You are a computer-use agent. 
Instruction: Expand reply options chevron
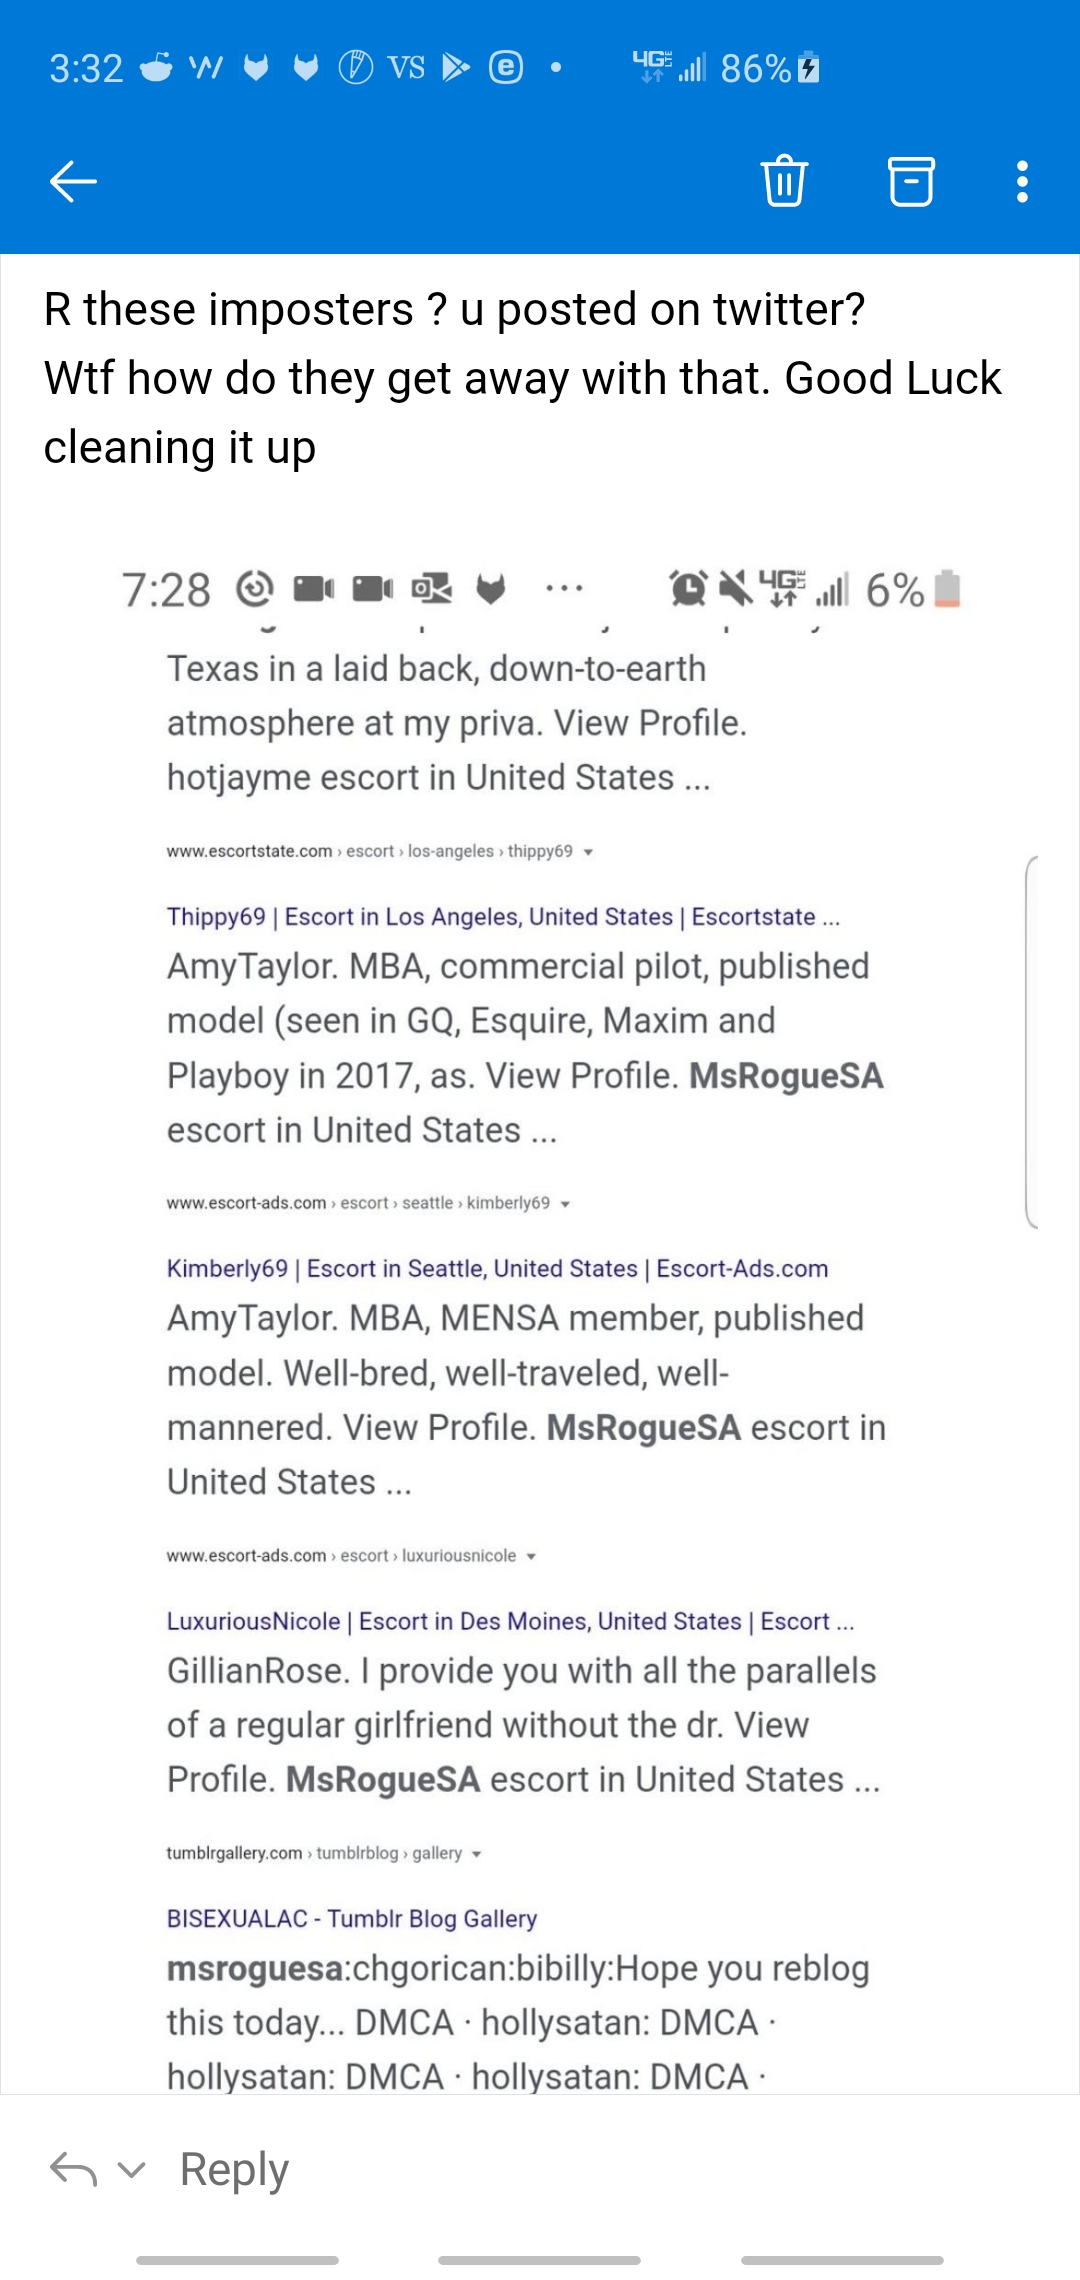pyautogui.click(x=132, y=2169)
